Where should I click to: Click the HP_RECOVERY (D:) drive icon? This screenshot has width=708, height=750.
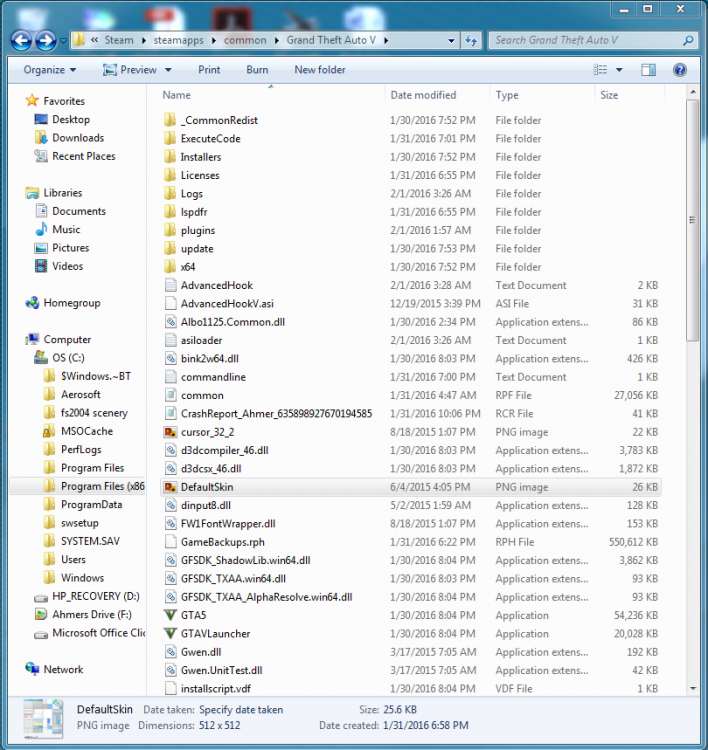coord(41,597)
